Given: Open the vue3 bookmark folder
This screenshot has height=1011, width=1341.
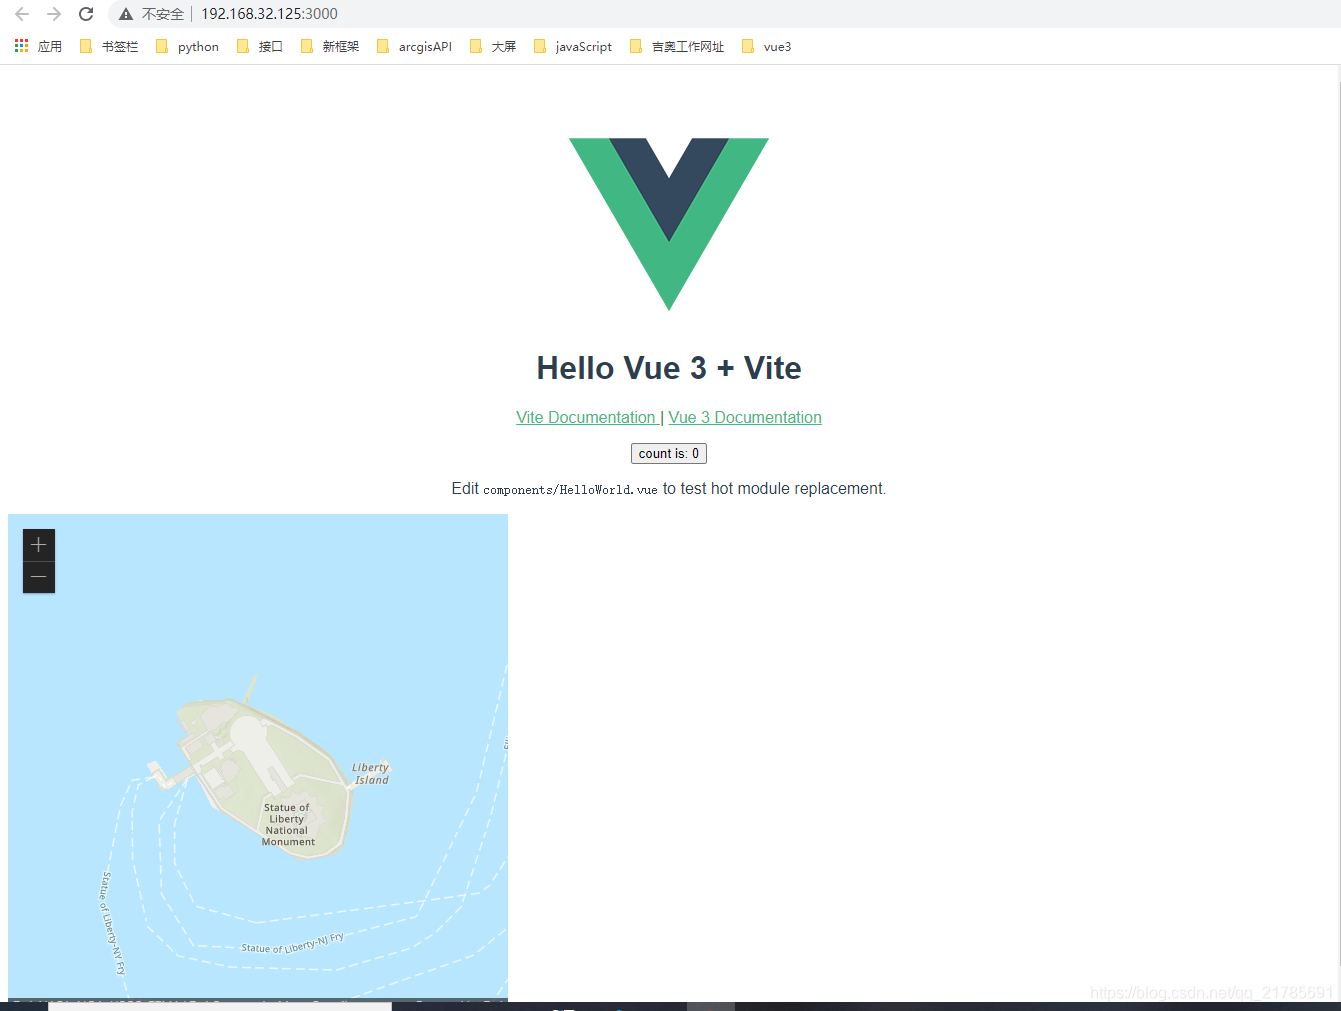Looking at the screenshot, I should tap(766, 46).
